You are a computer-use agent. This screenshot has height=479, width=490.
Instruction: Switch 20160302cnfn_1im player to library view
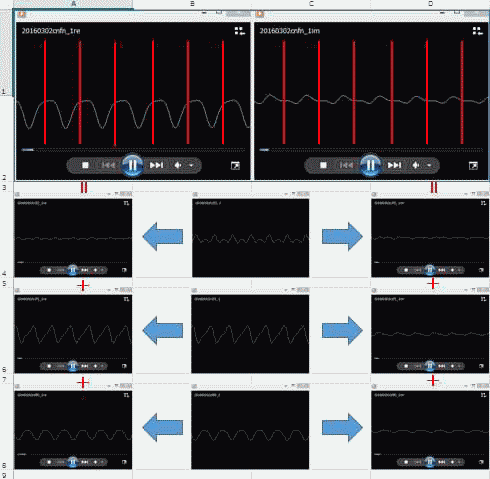tap(478, 31)
